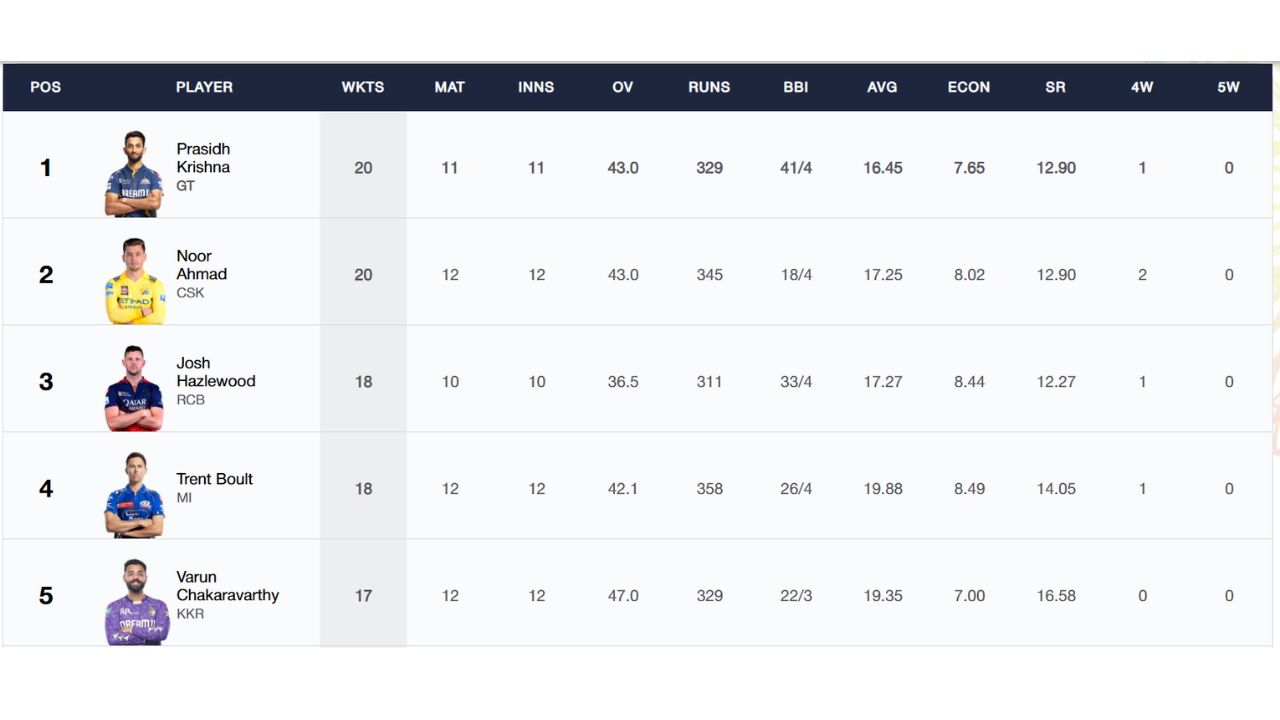Sort by the AVG column header

(882, 87)
